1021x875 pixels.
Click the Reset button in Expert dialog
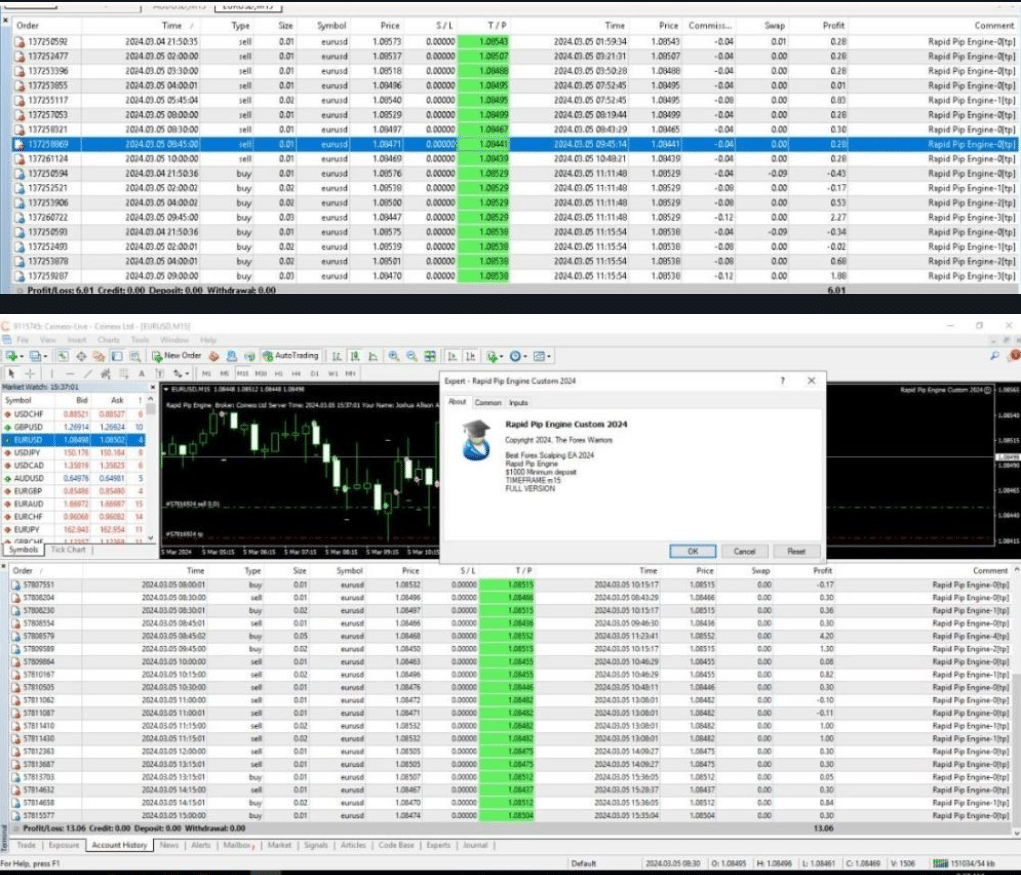click(796, 551)
